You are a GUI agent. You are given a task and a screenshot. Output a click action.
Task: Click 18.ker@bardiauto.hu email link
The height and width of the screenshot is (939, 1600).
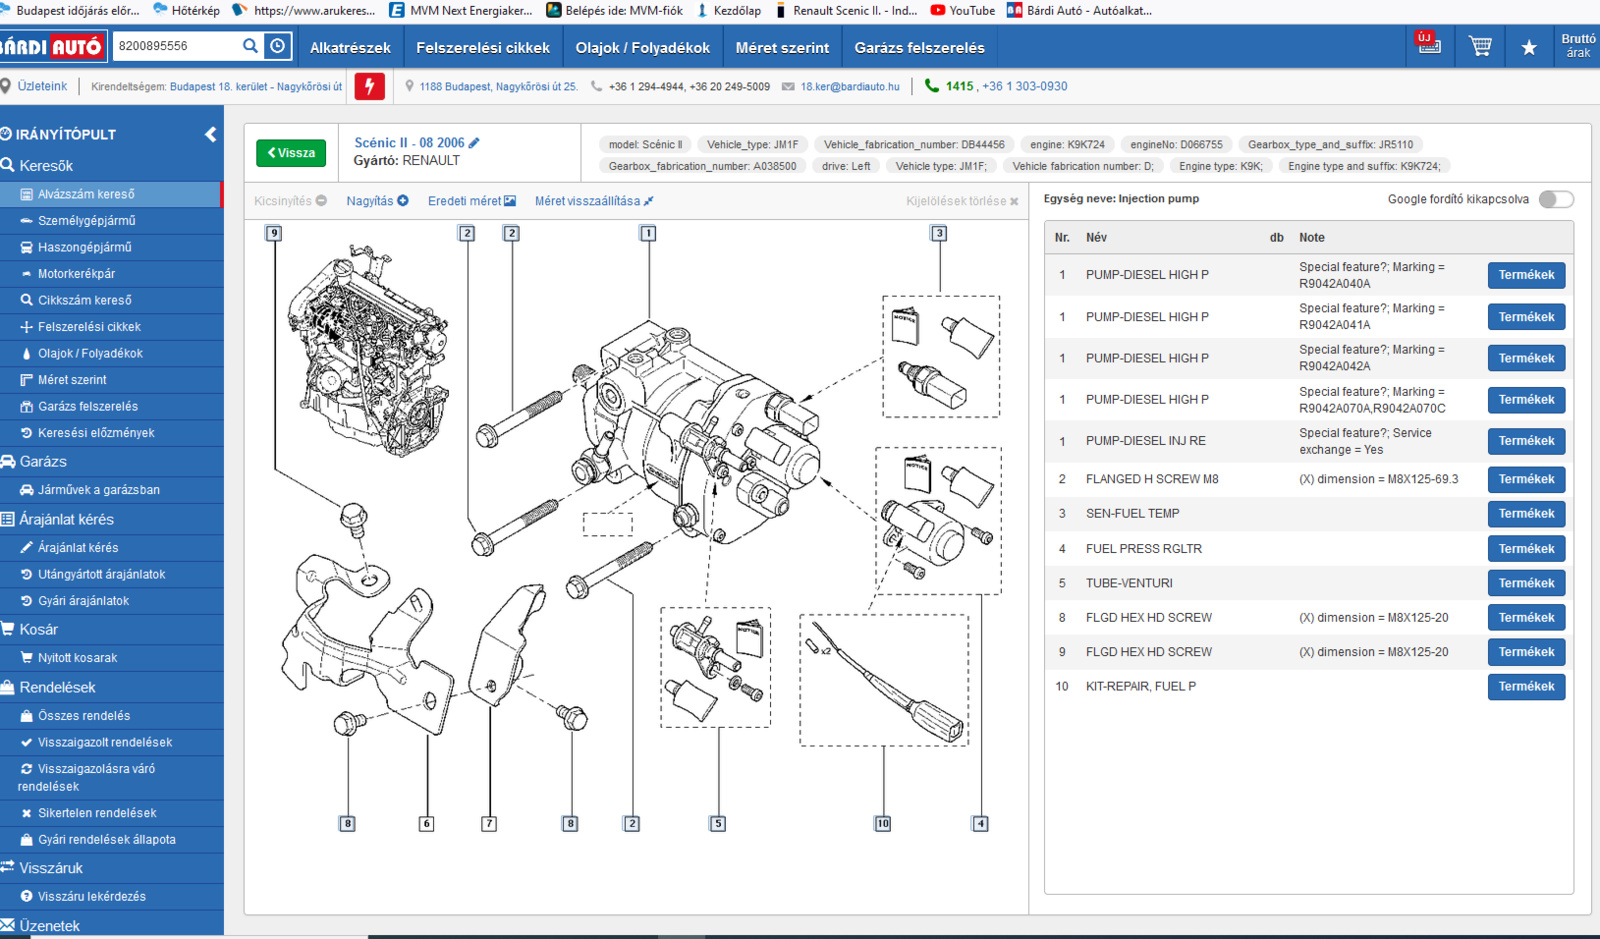pos(850,87)
